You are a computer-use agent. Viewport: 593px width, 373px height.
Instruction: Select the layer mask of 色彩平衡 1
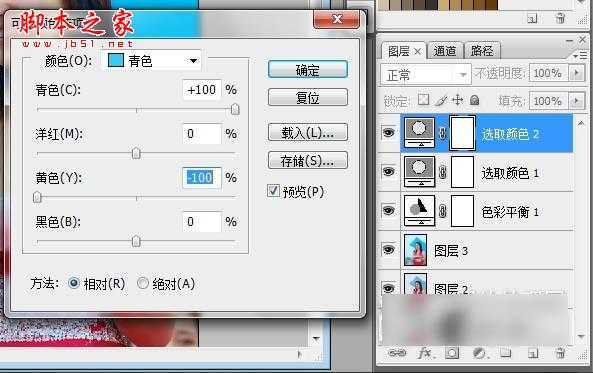pos(462,211)
